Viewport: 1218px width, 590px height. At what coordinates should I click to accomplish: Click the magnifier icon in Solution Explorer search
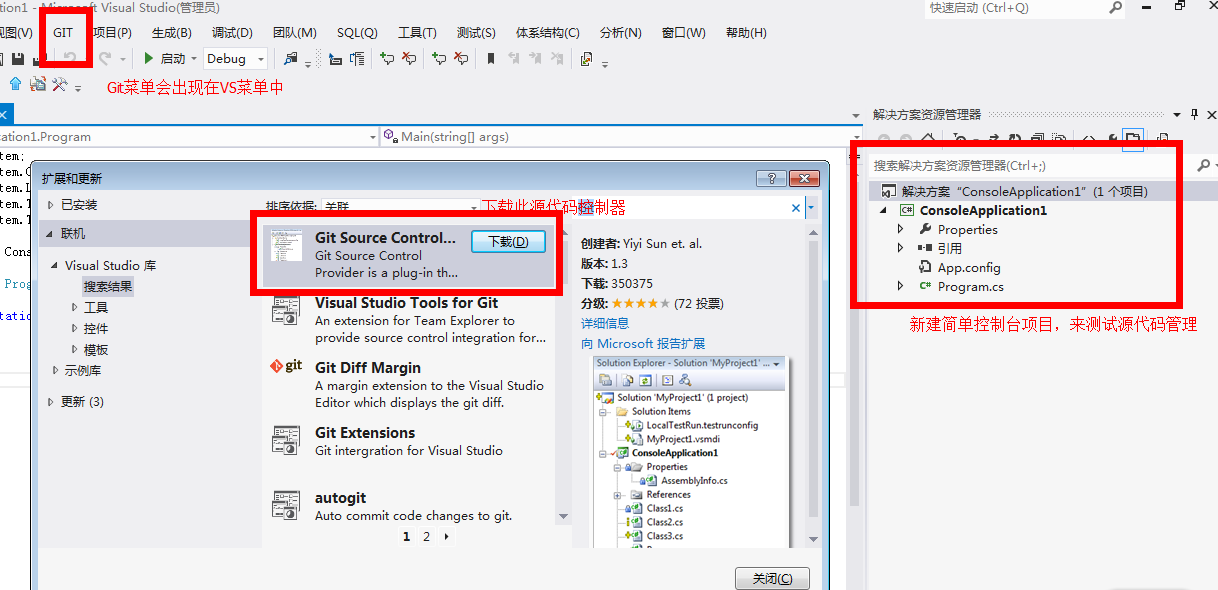click(x=1203, y=165)
